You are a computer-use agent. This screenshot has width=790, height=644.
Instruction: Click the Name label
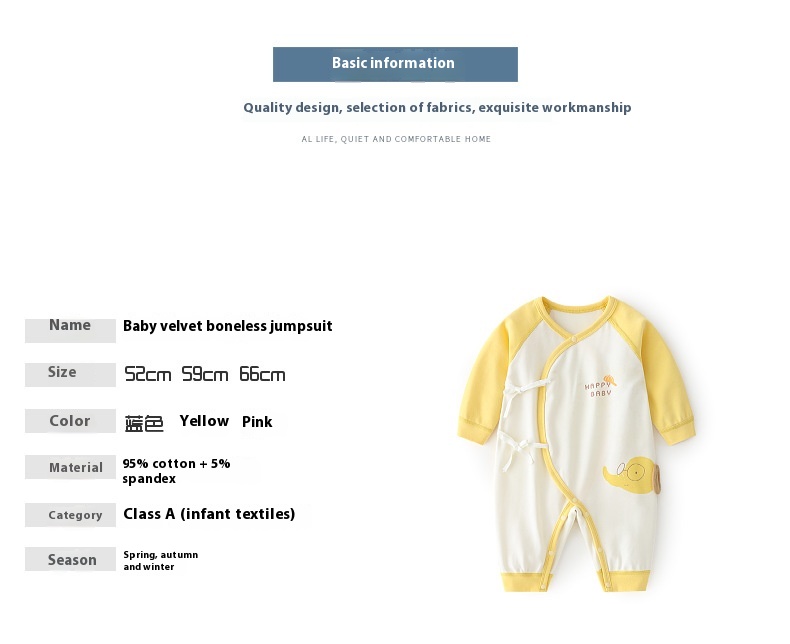coord(70,326)
